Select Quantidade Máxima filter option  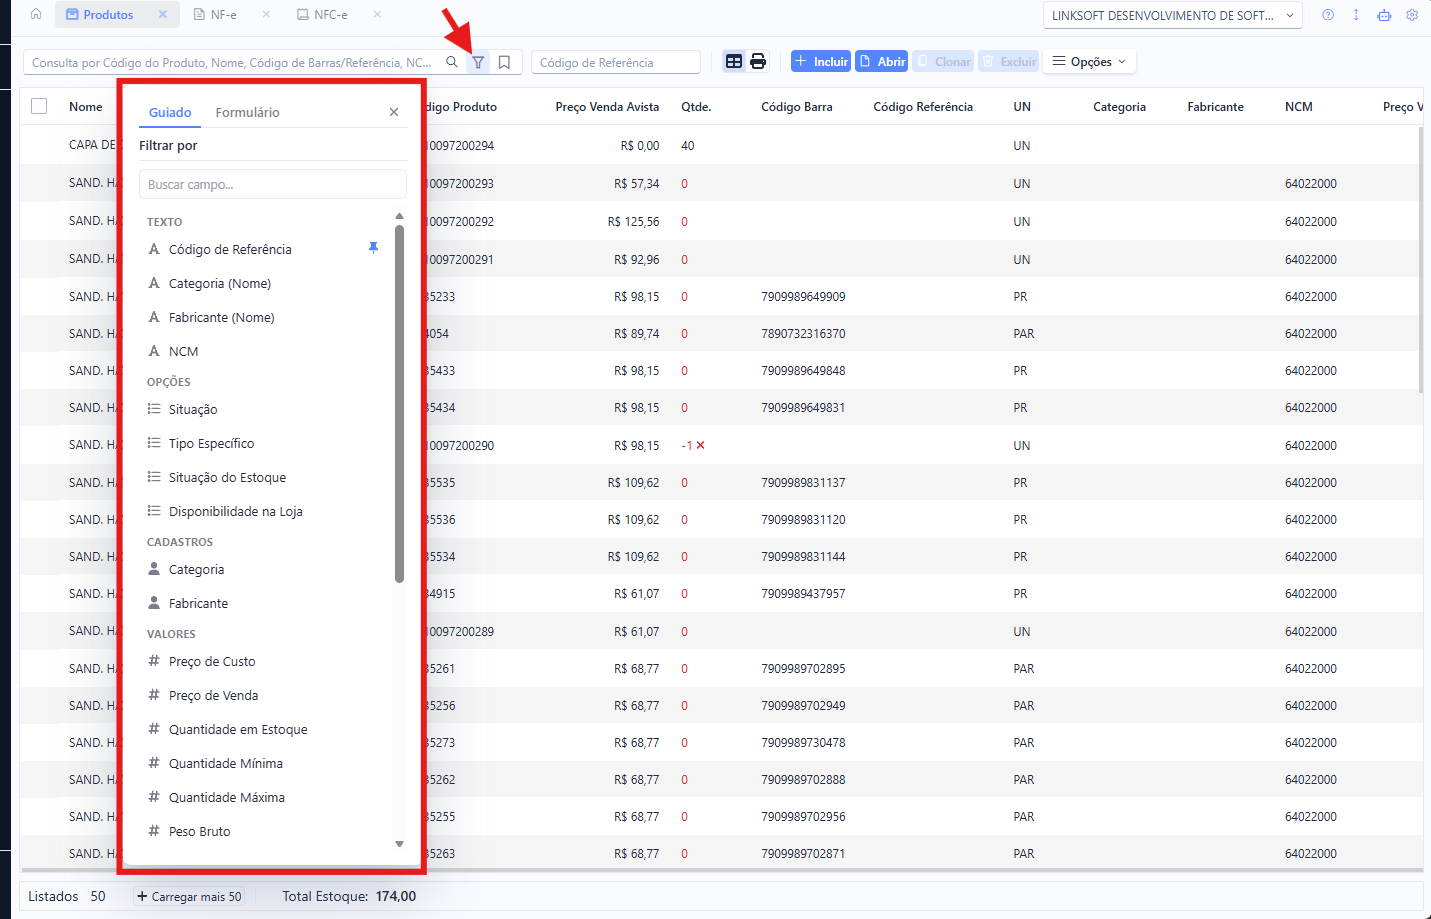pyautogui.click(x=227, y=797)
